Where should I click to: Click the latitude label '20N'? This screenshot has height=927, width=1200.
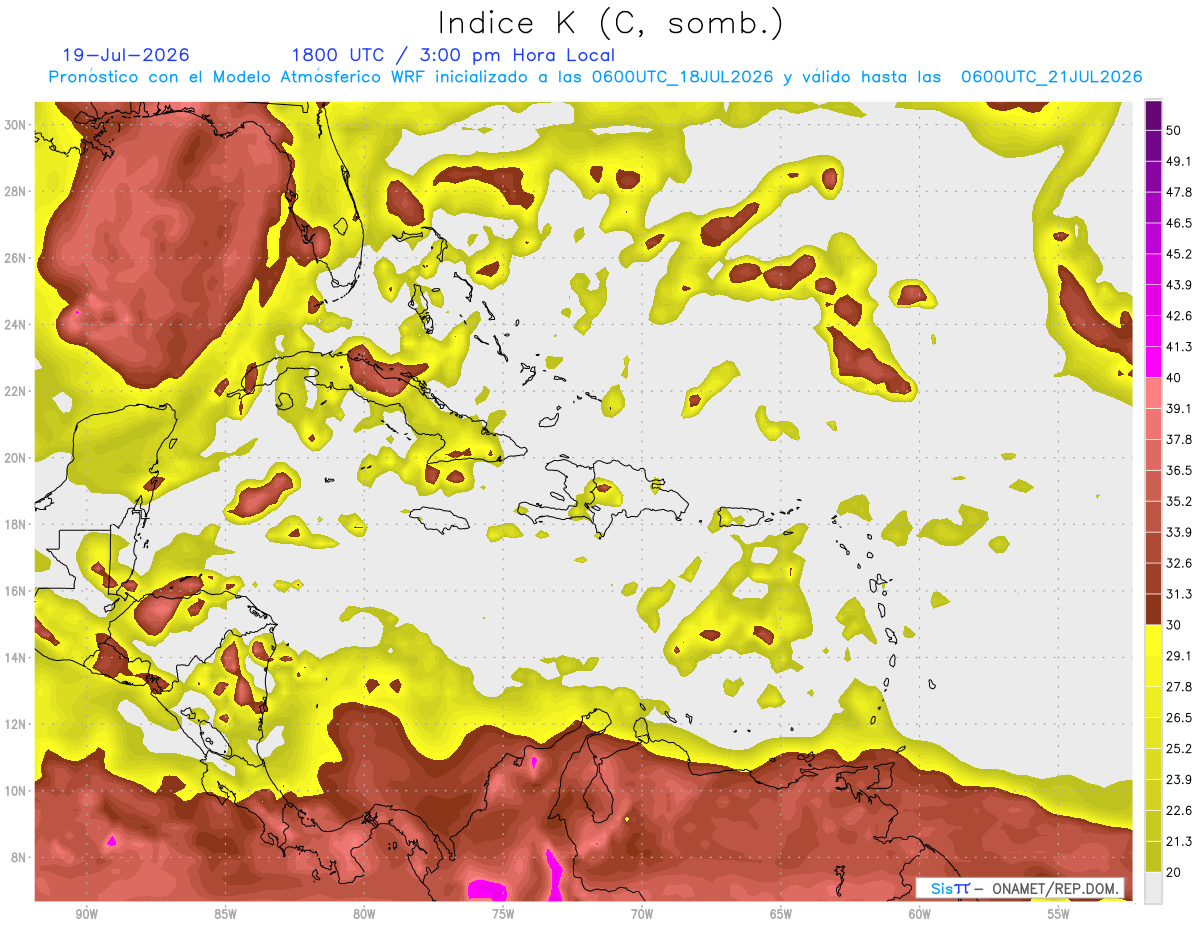pos(17,458)
